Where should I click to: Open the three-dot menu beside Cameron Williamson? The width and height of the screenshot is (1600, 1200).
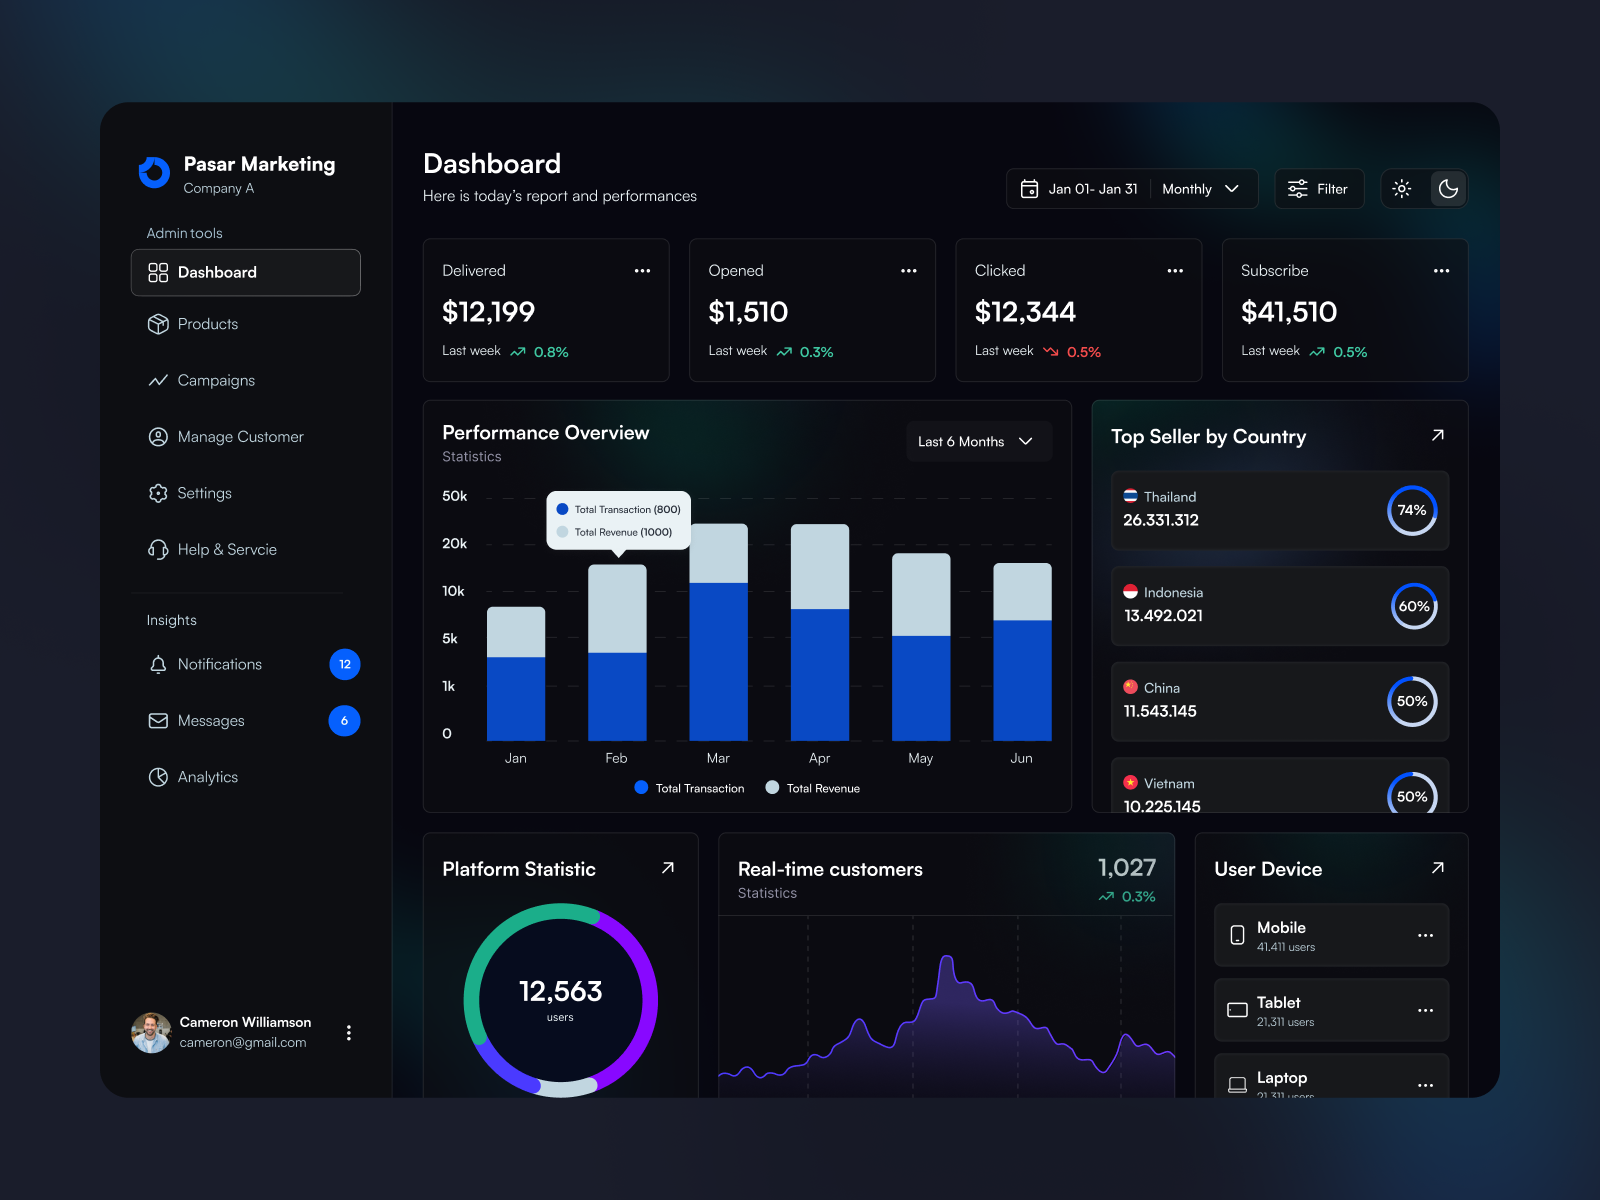tap(349, 1033)
